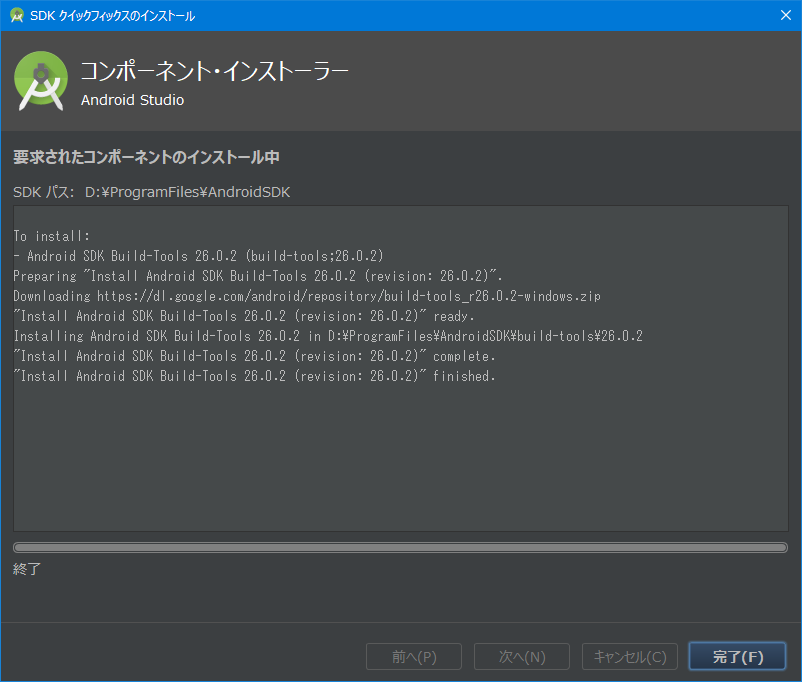Image resolution: width=802 pixels, height=682 pixels.
Task: Click the 終了 status label
Action: [27, 569]
